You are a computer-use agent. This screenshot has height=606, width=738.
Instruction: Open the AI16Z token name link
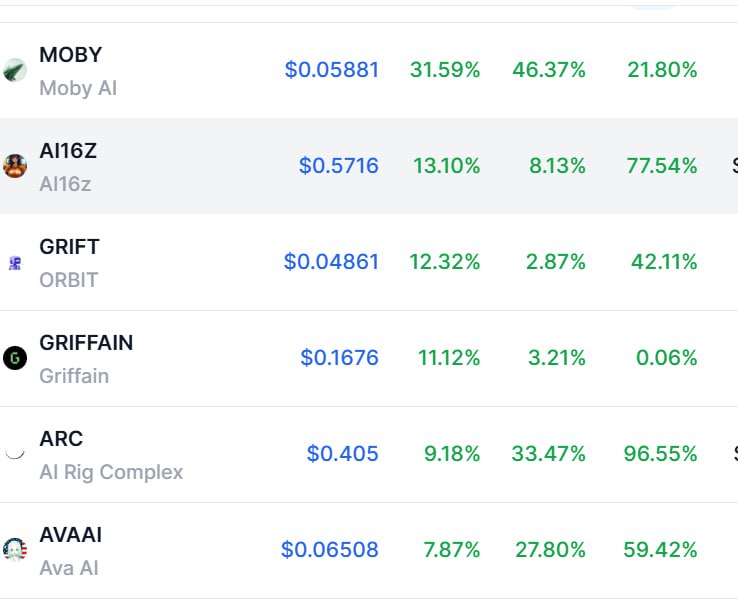point(68,151)
